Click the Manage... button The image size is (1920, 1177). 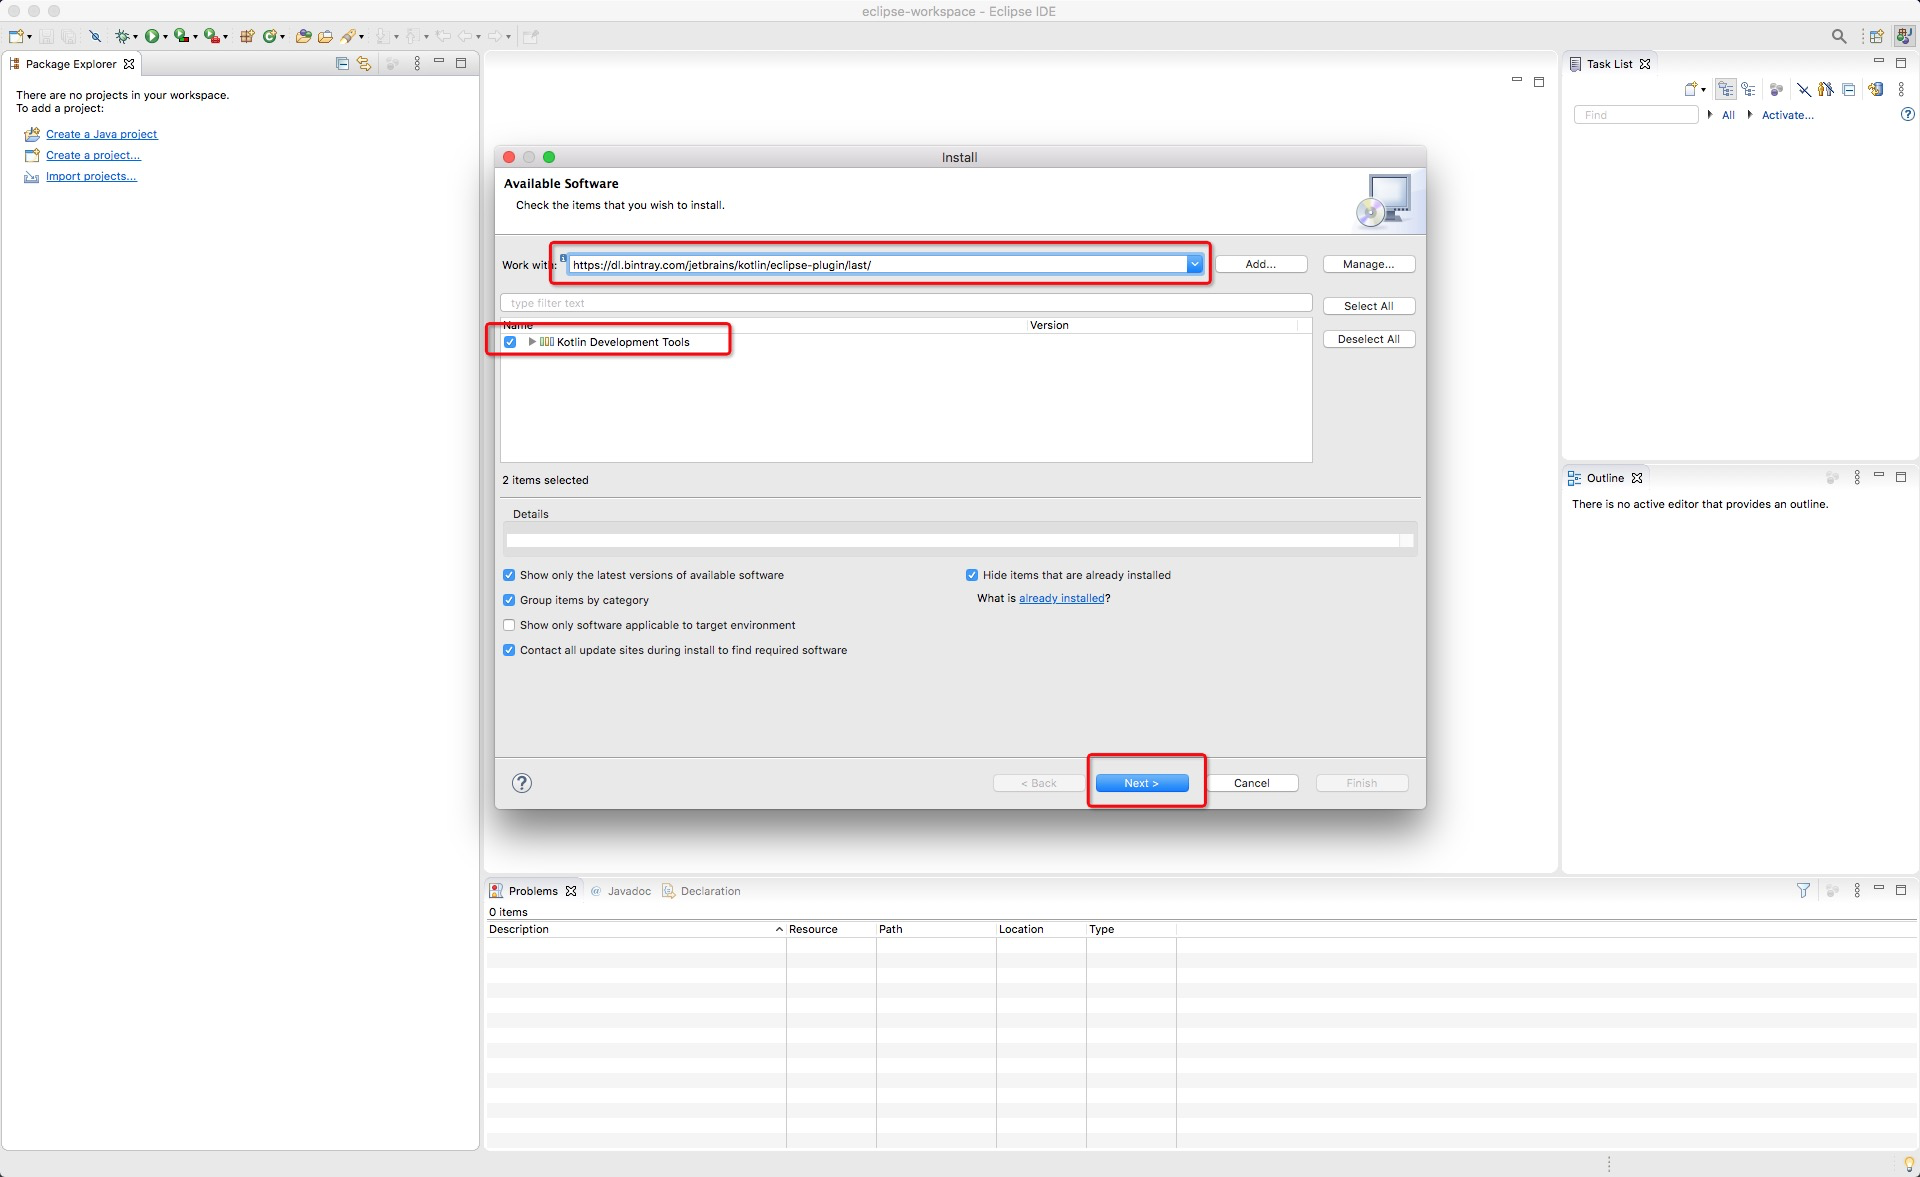click(x=1369, y=264)
